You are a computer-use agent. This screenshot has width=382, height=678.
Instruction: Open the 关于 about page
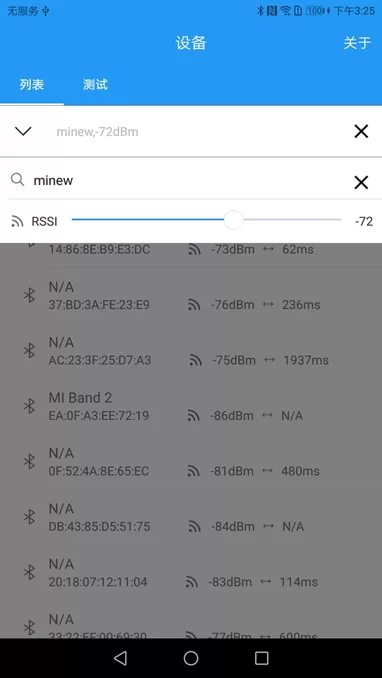357,43
